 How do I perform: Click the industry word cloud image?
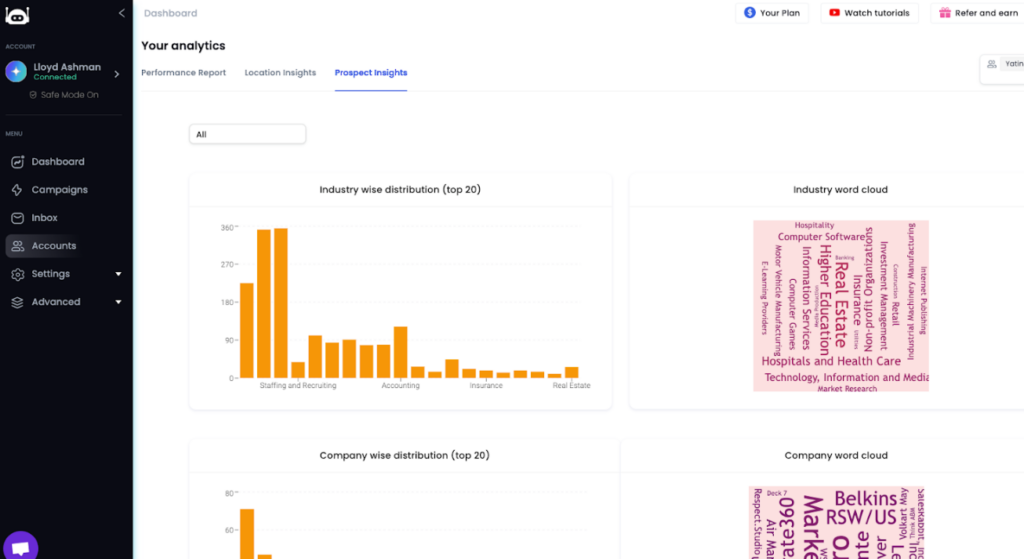[840, 306]
